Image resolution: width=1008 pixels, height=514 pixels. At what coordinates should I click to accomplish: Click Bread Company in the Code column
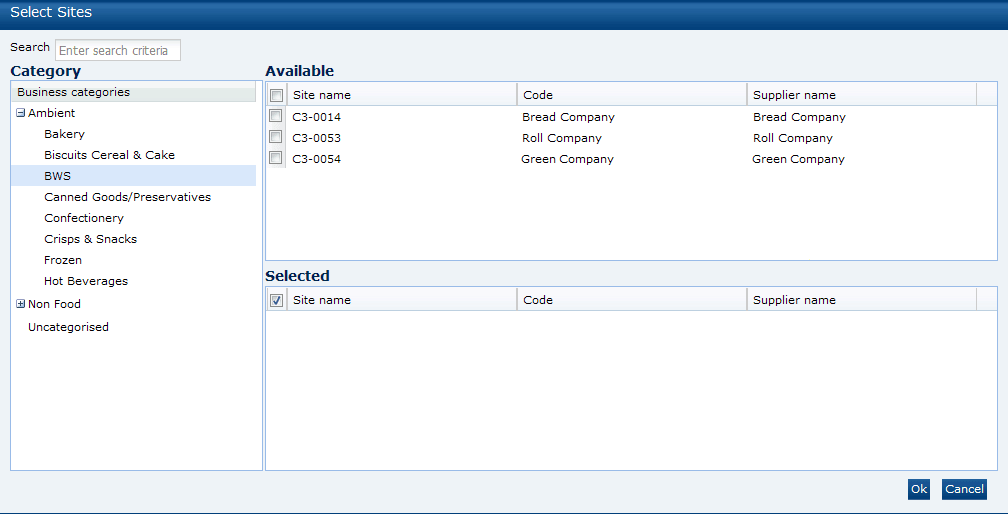point(568,117)
